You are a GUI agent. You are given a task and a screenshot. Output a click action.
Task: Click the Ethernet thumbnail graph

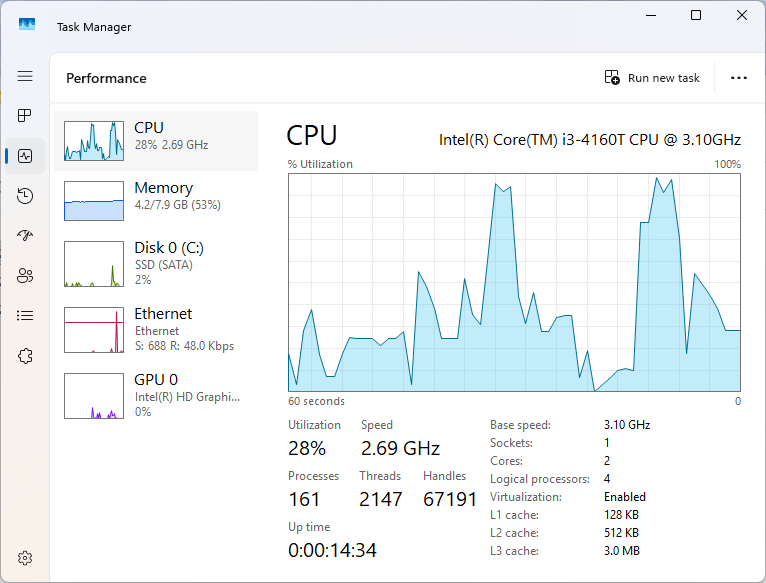94,330
